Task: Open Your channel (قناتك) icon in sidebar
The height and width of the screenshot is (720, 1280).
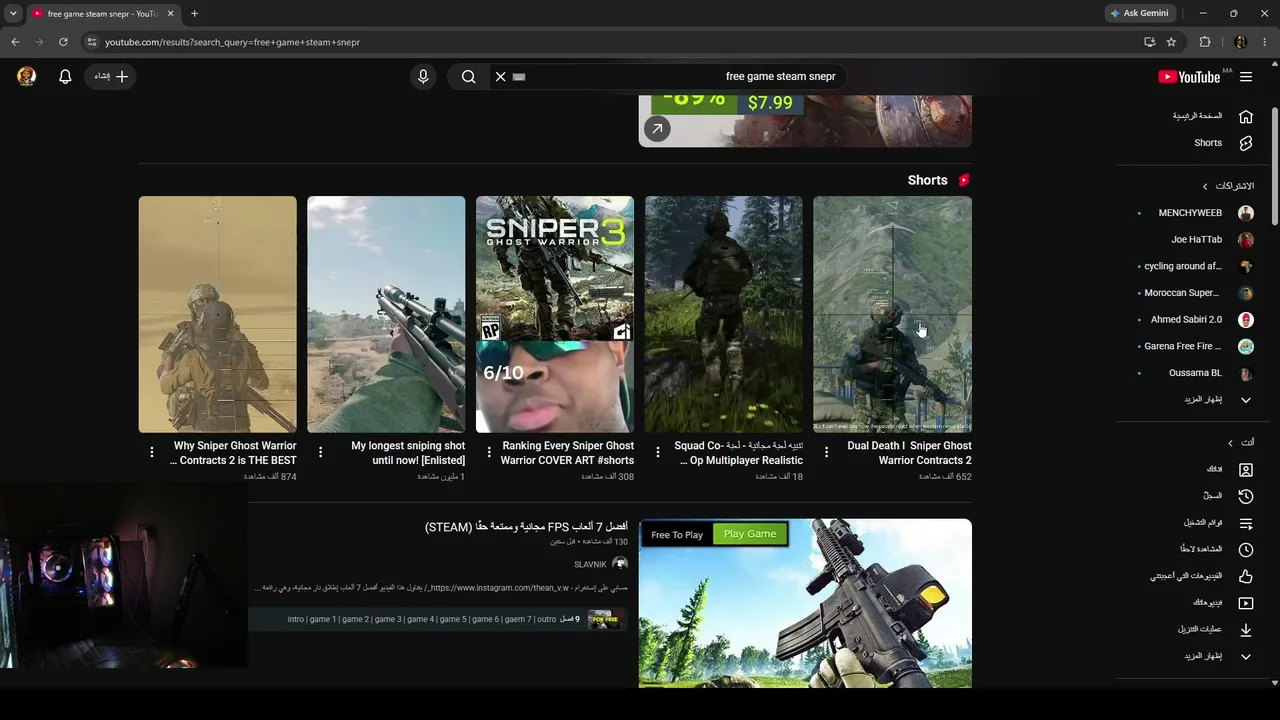Action: pyautogui.click(x=1246, y=469)
